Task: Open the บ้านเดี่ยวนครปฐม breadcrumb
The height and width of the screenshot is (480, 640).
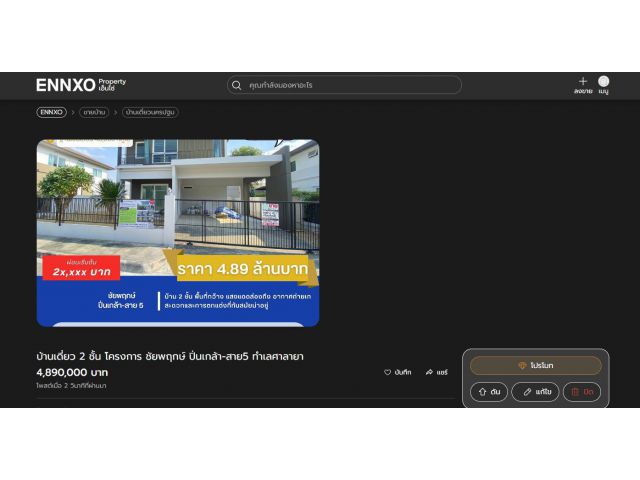Action: click(150, 112)
